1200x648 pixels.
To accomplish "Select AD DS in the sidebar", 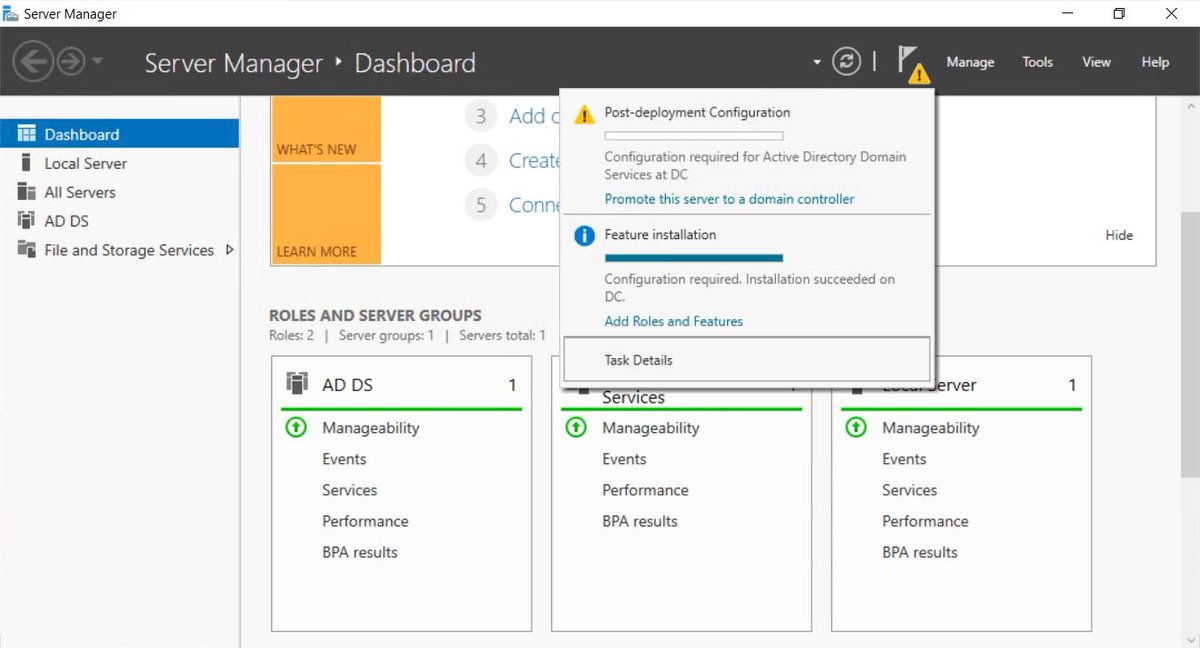I will [119, 221].
